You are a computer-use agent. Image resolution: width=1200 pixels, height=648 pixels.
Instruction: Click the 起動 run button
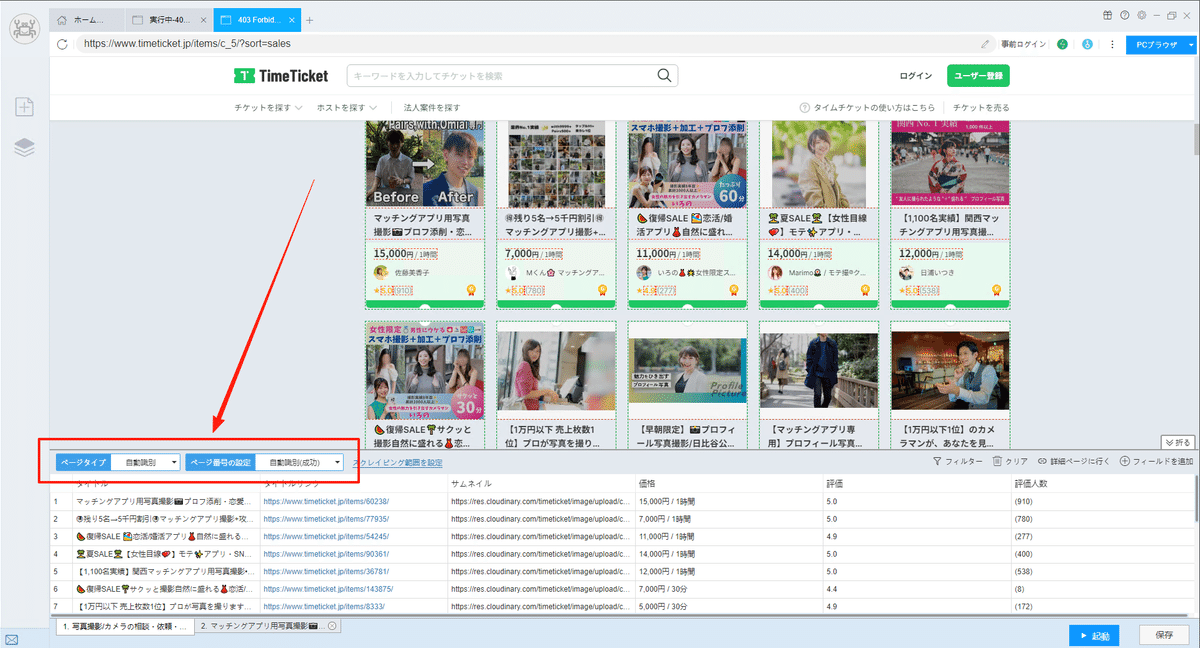click(x=1094, y=635)
